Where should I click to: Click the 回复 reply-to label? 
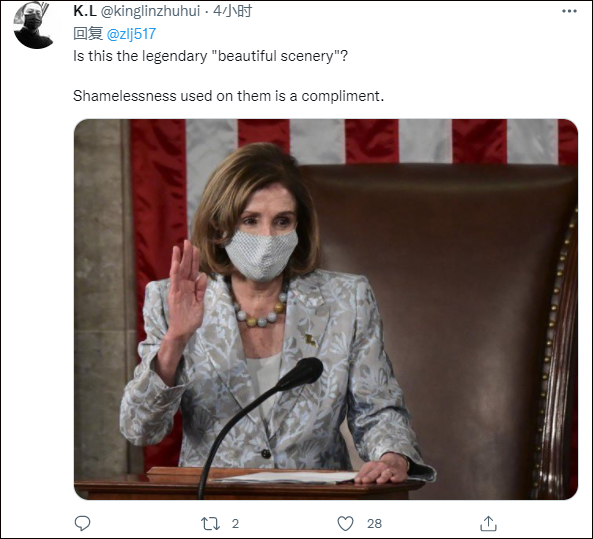(88, 34)
